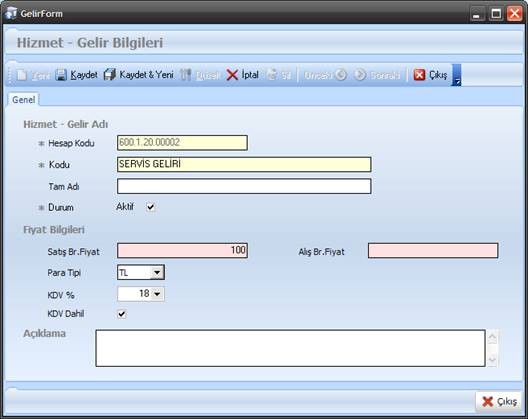Uncheck the Aktif status checkbox
Viewport: 528px width, 419px height.
pos(151,207)
